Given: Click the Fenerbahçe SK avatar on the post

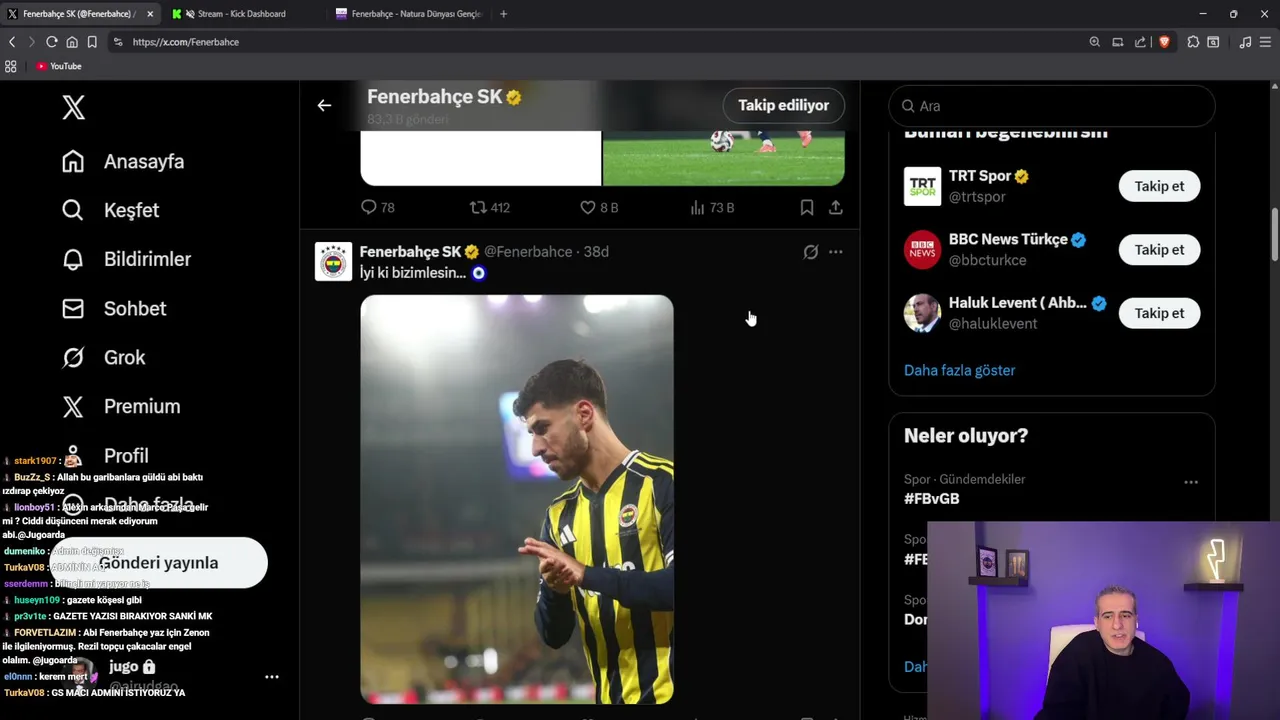Looking at the screenshot, I should pyautogui.click(x=333, y=261).
